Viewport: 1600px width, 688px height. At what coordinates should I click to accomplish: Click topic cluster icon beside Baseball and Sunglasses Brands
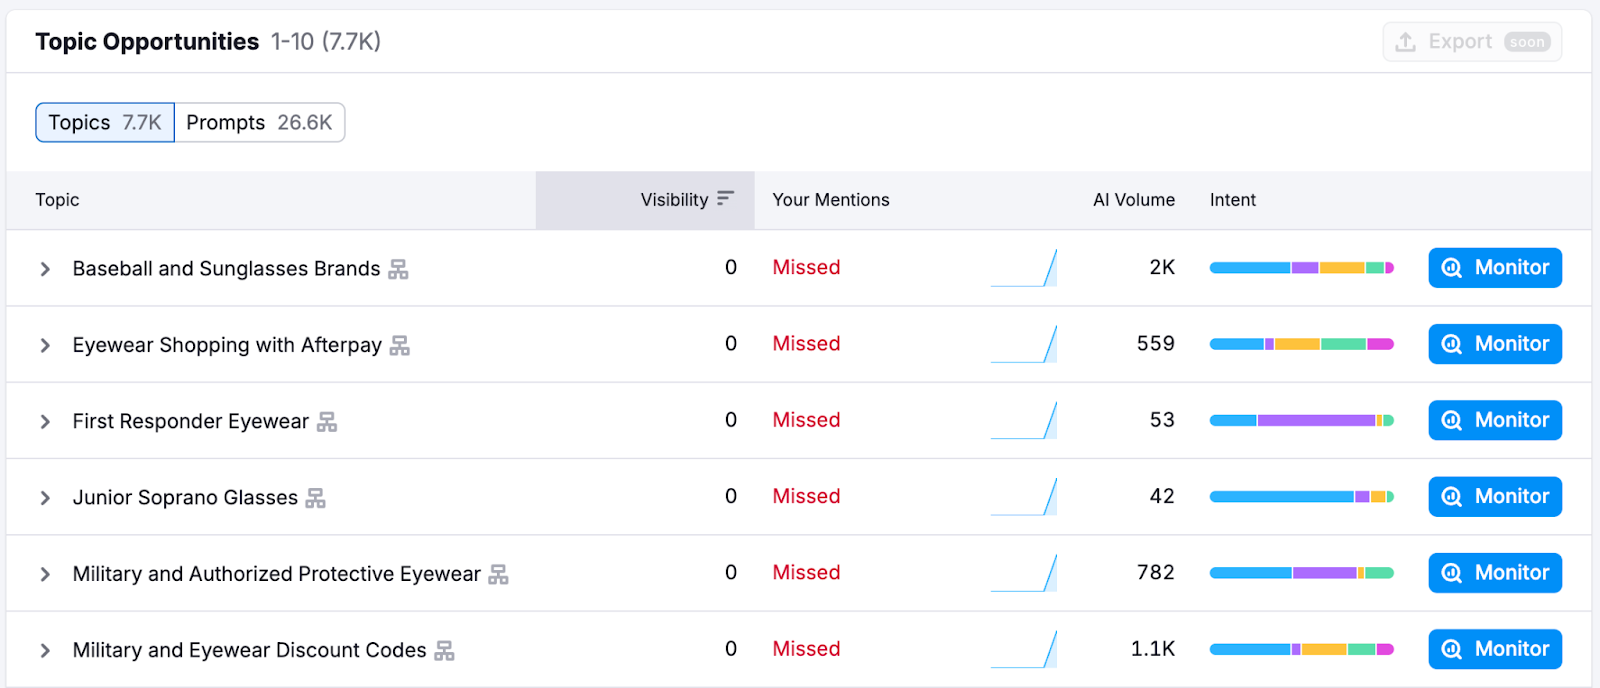(398, 269)
